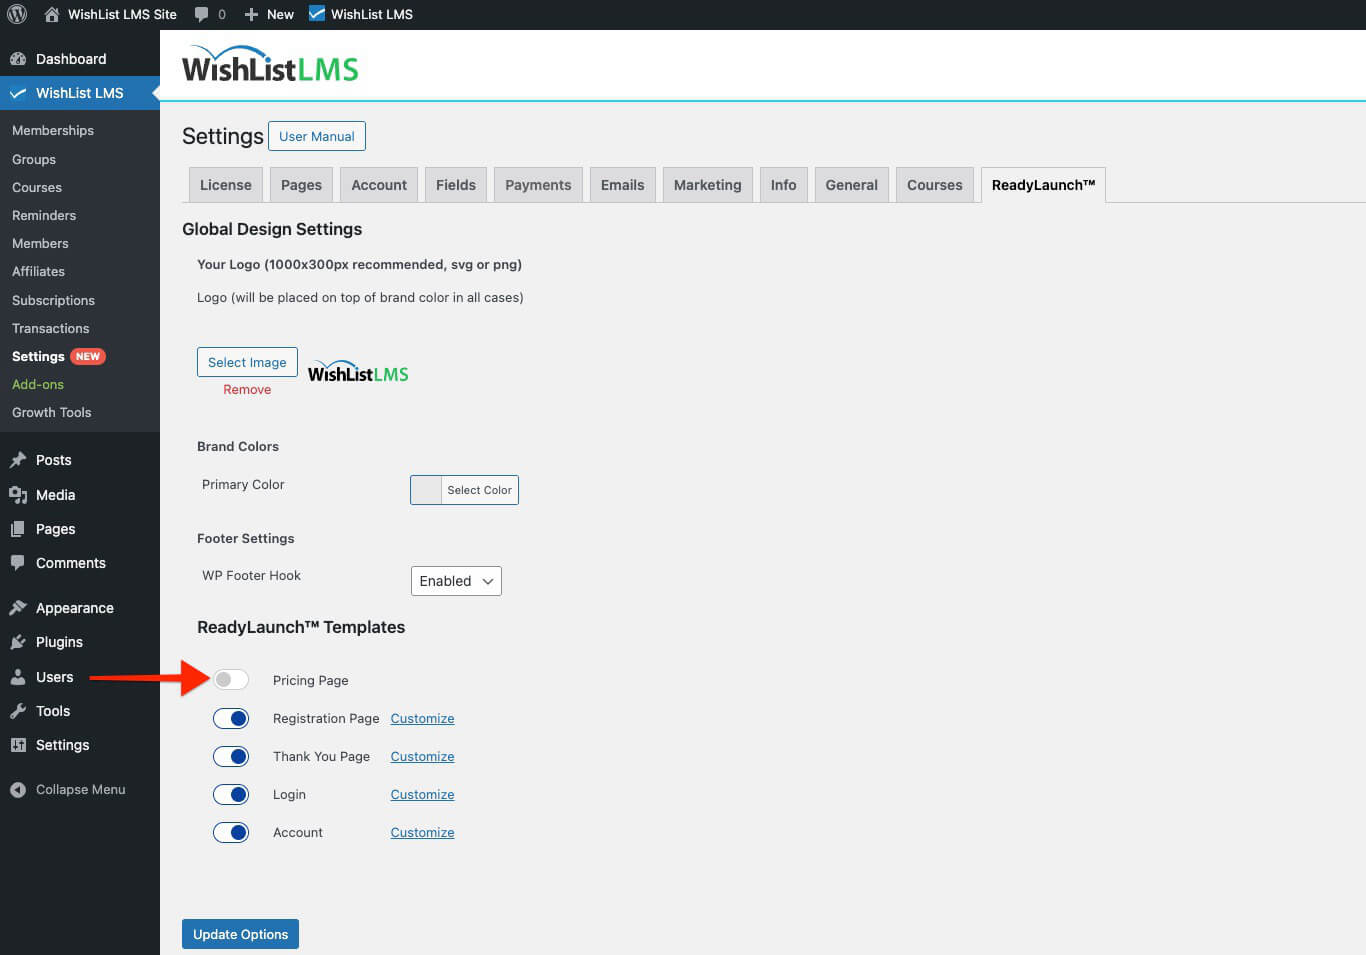Click Update Options

click(x=240, y=933)
